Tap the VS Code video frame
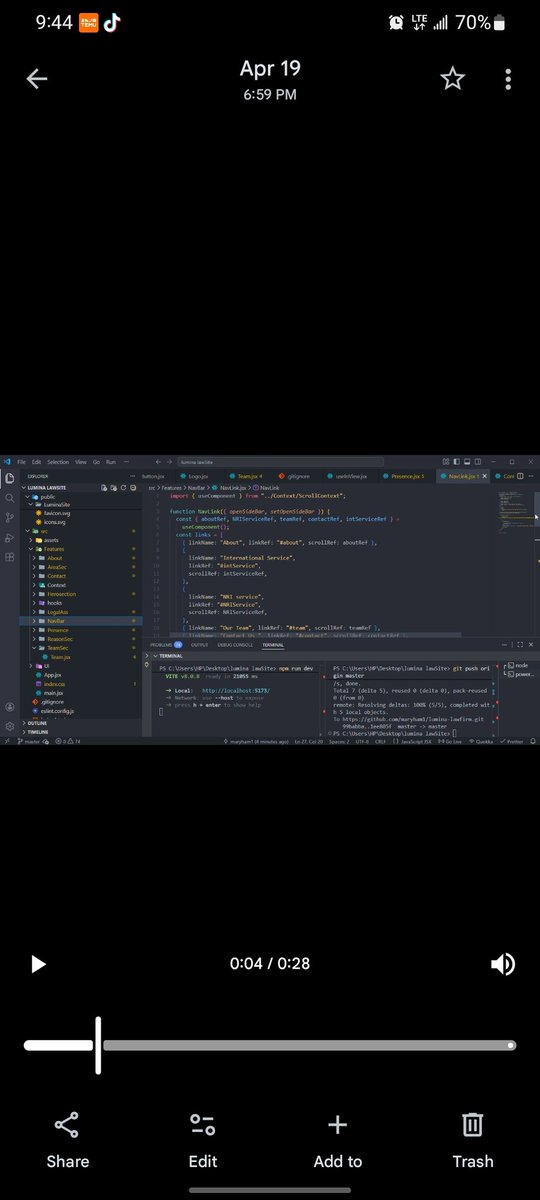This screenshot has height=1200, width=540. (x=270, y=600)
